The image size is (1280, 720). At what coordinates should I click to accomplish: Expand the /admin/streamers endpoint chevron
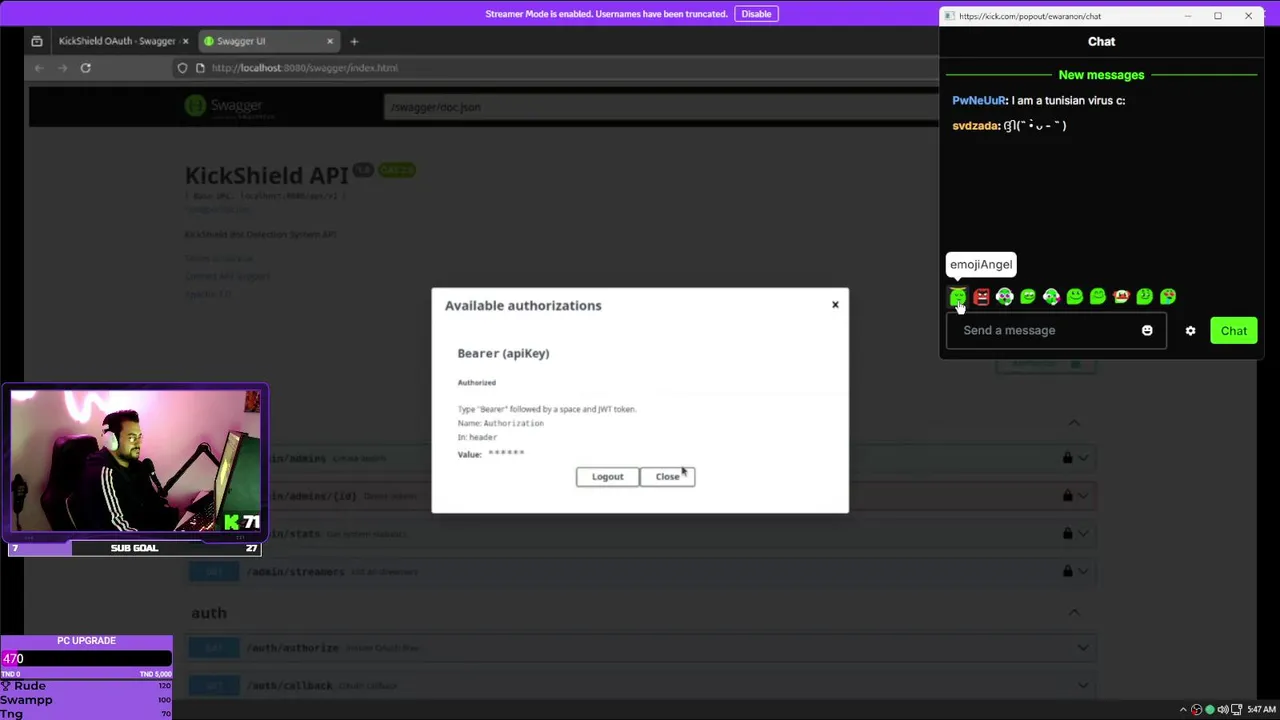[x=1083, y=571]
